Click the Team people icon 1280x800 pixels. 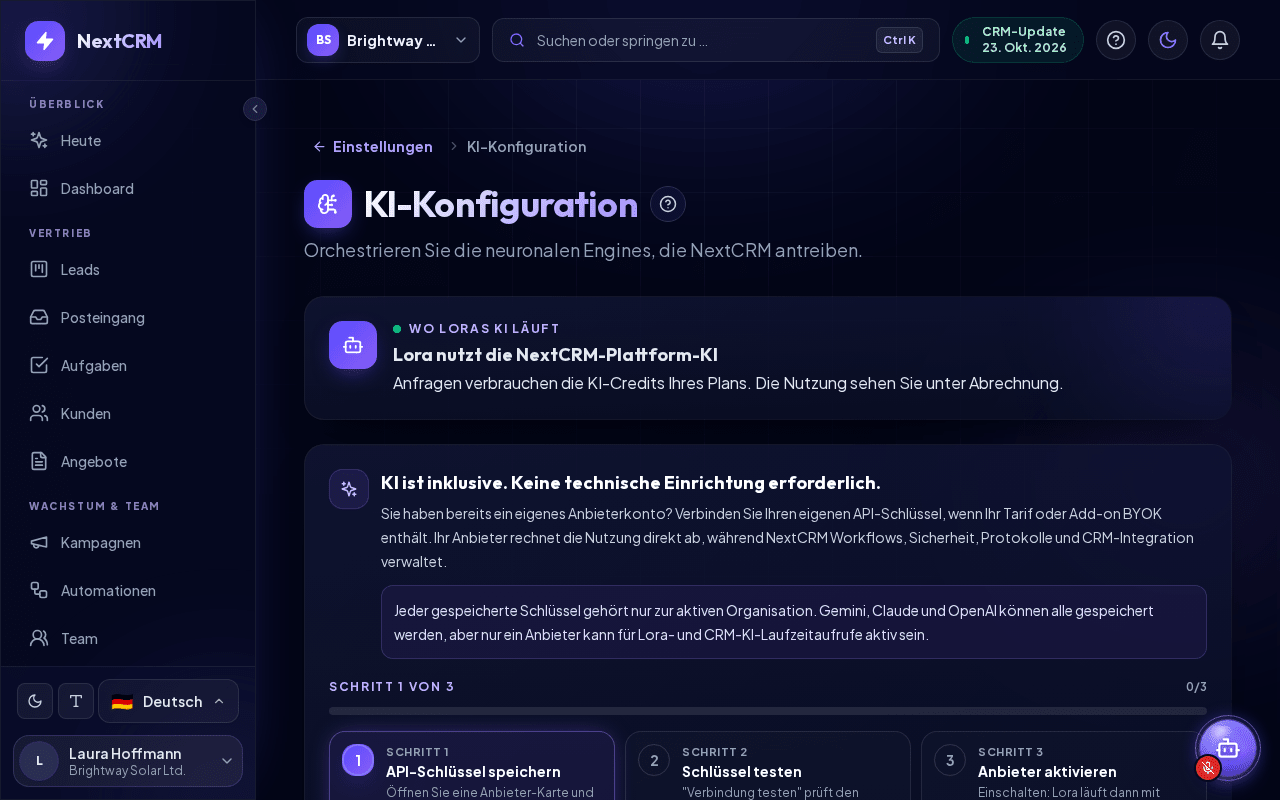[x=39, y=638]
